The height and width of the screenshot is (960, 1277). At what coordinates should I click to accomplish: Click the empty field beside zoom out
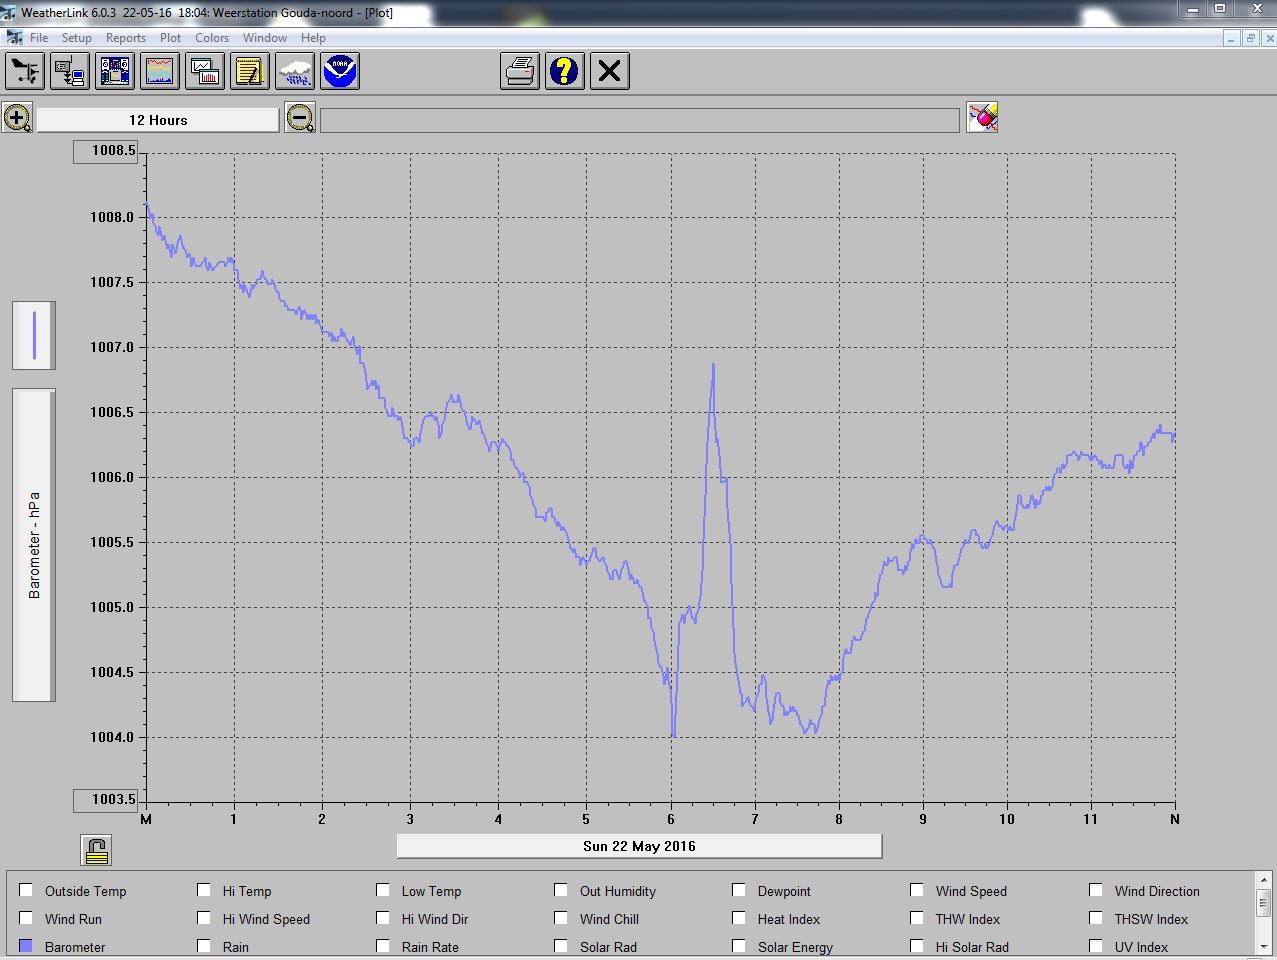[x=640, y=120]
